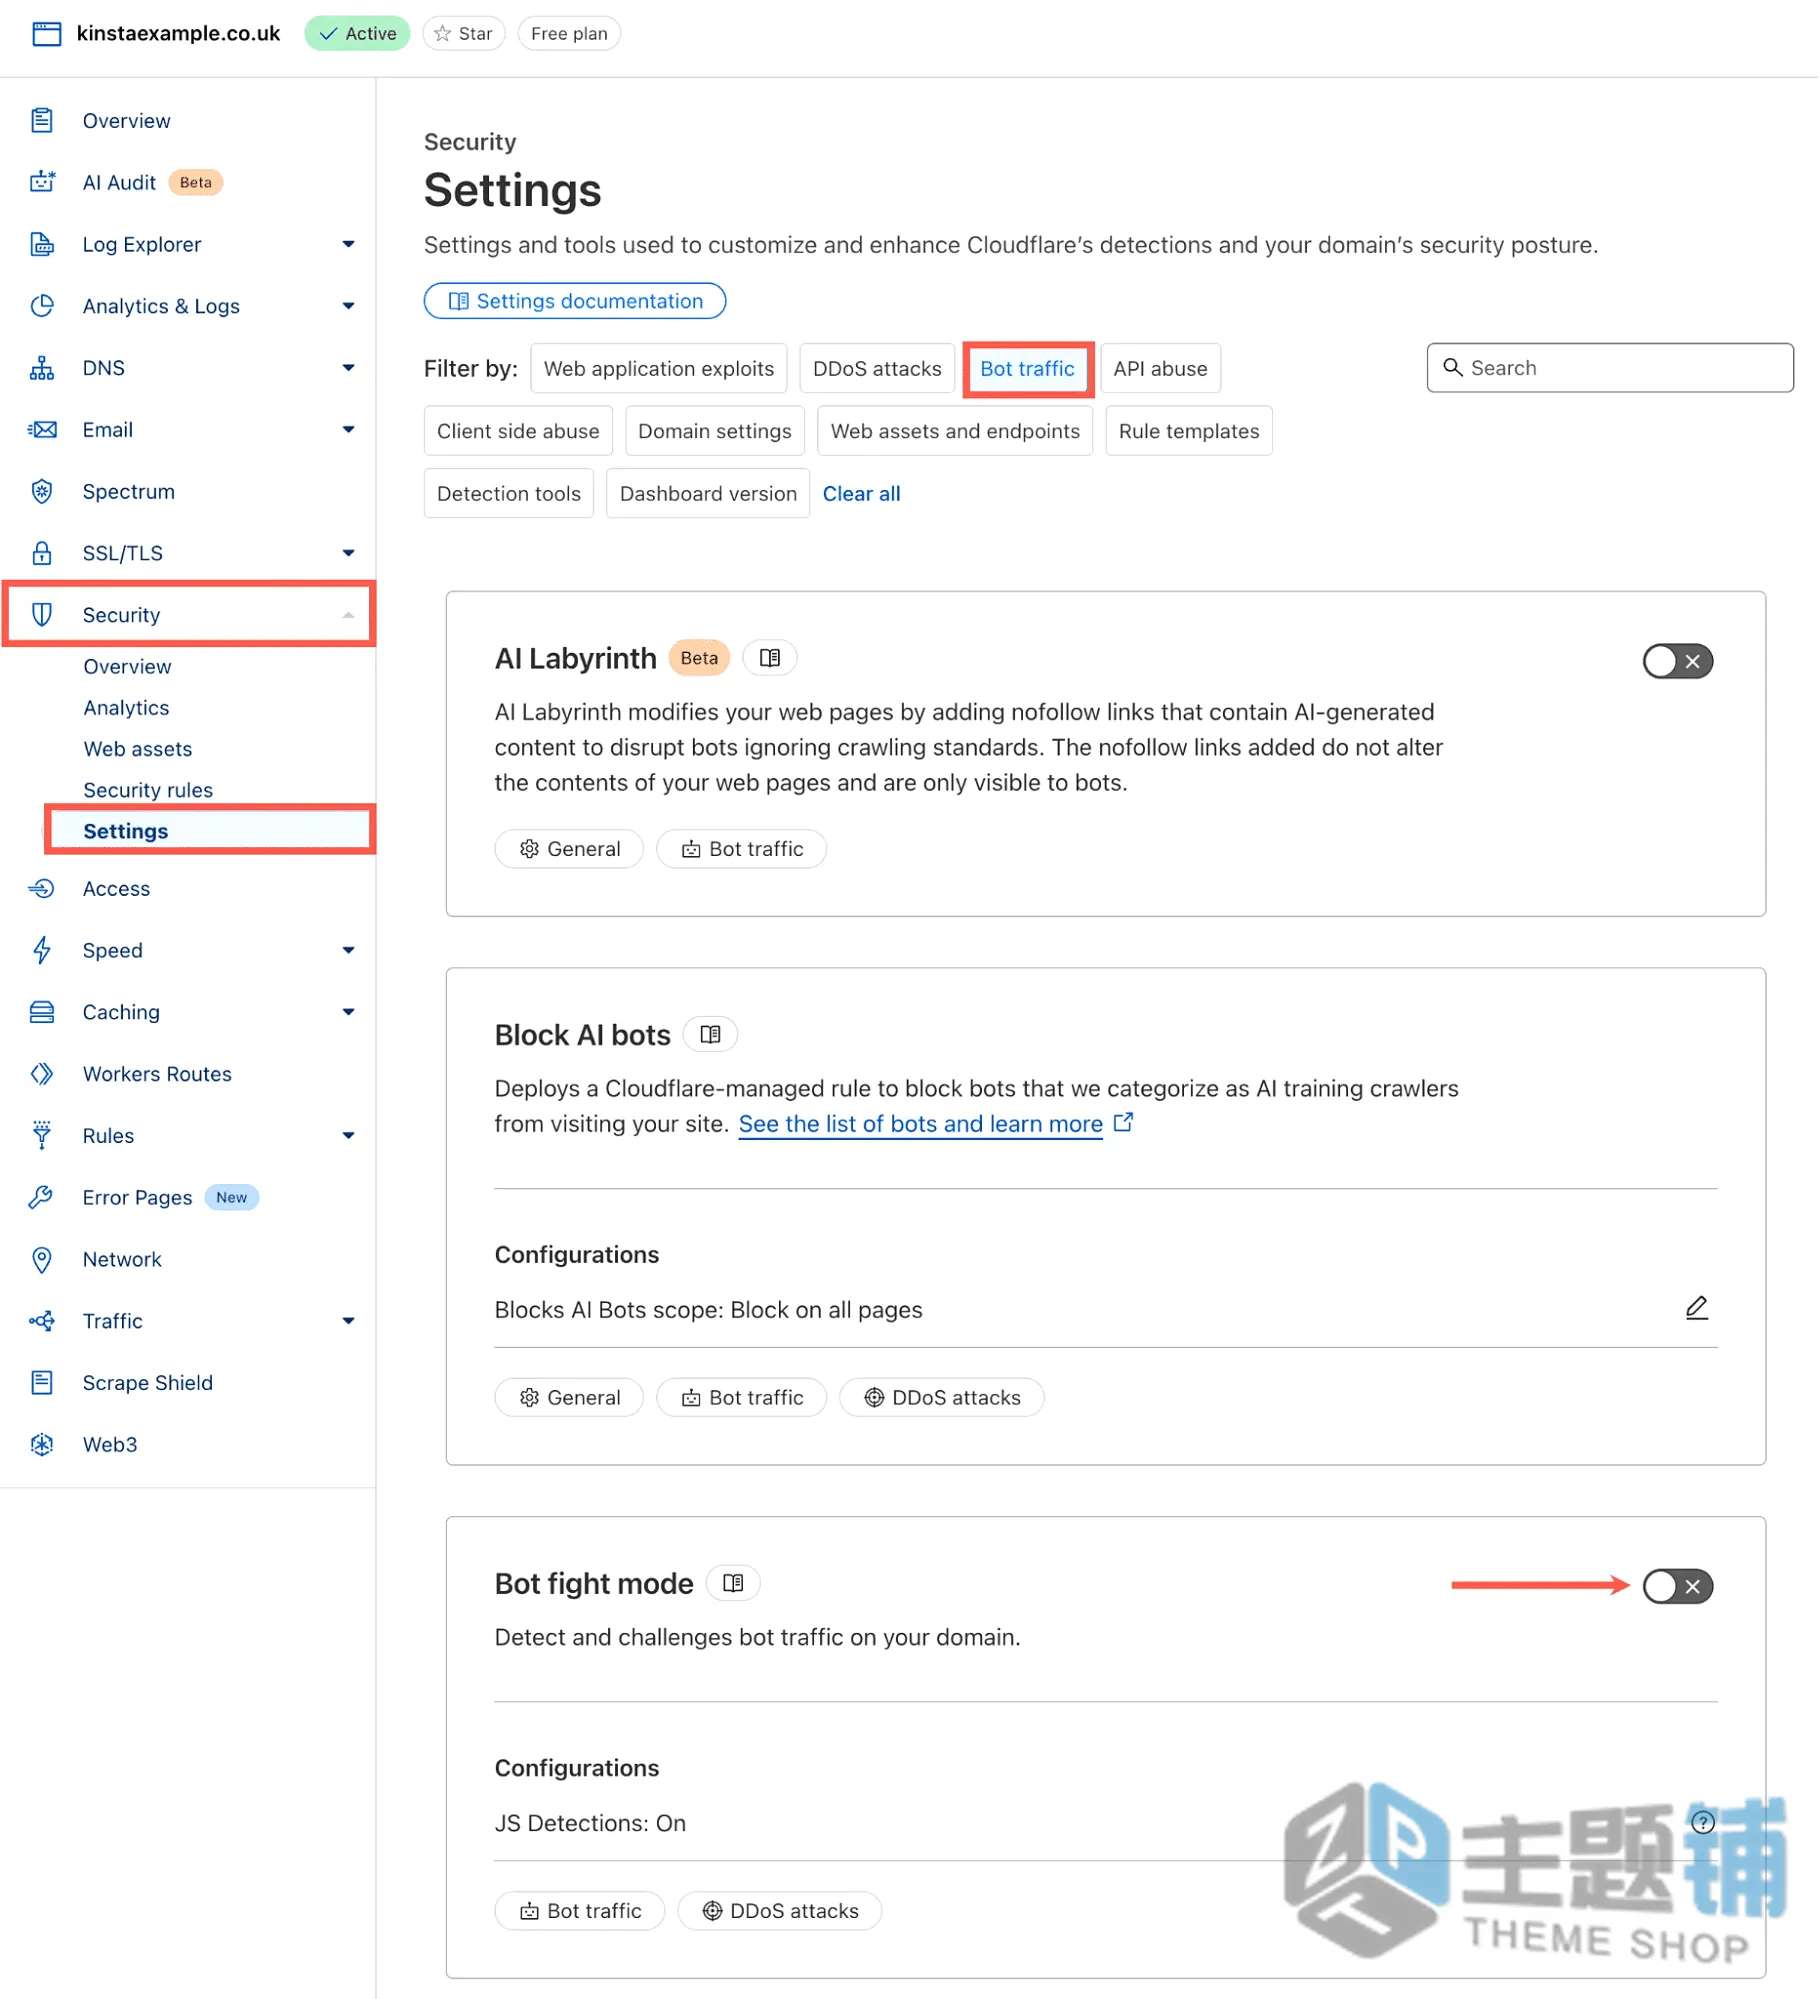Viewport: 1820px width, 1999px height.
Task: Click DDoS attacks tag under Block AI bots
Action: (x=942, y=1398)
